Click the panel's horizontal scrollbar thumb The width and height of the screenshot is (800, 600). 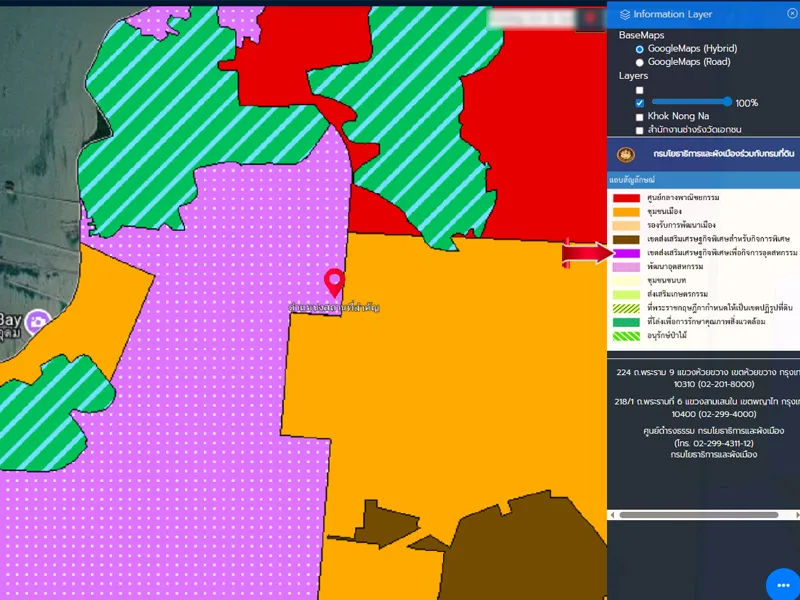698,515
